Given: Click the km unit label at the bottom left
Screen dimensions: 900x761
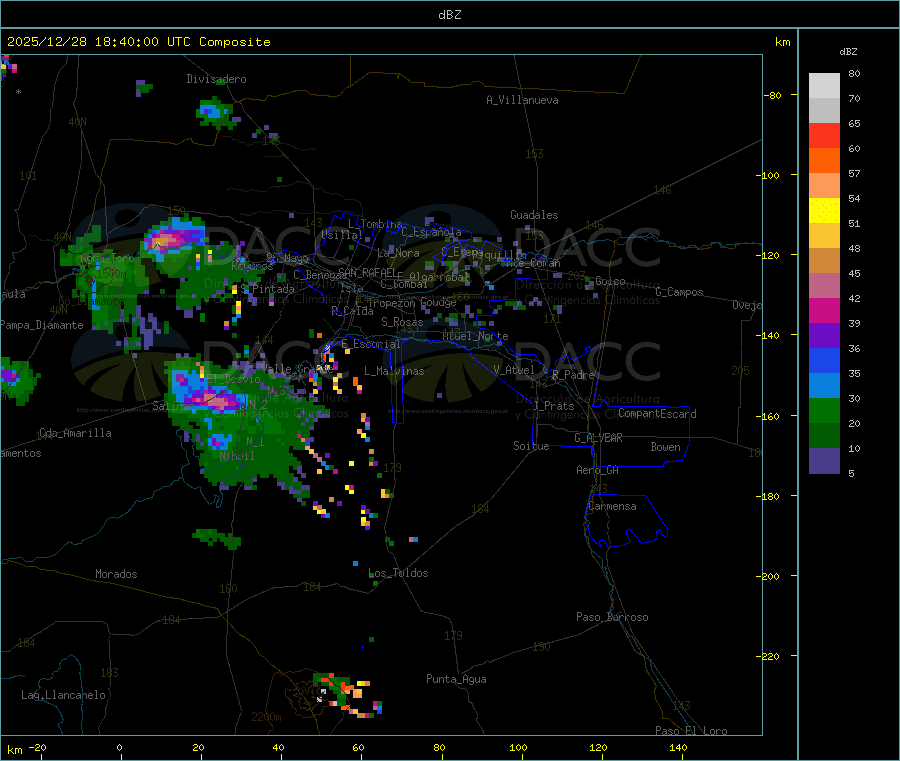Looking at the screenshot, I should (14, 750).
